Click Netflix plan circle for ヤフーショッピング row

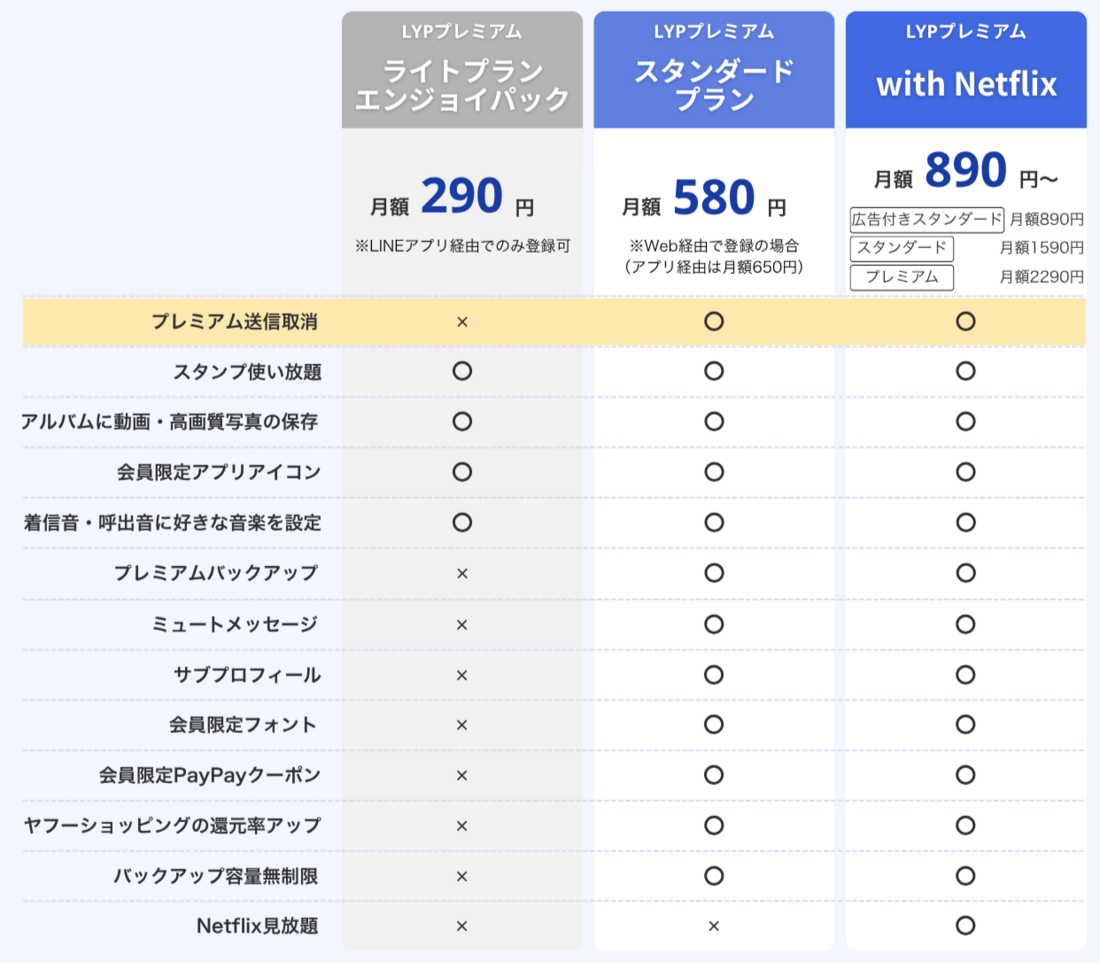pyautogui.click(x=966, y=826)
